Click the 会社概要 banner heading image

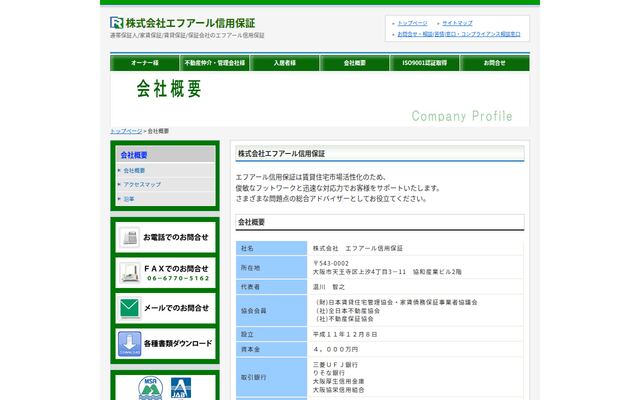click(169, 88)
